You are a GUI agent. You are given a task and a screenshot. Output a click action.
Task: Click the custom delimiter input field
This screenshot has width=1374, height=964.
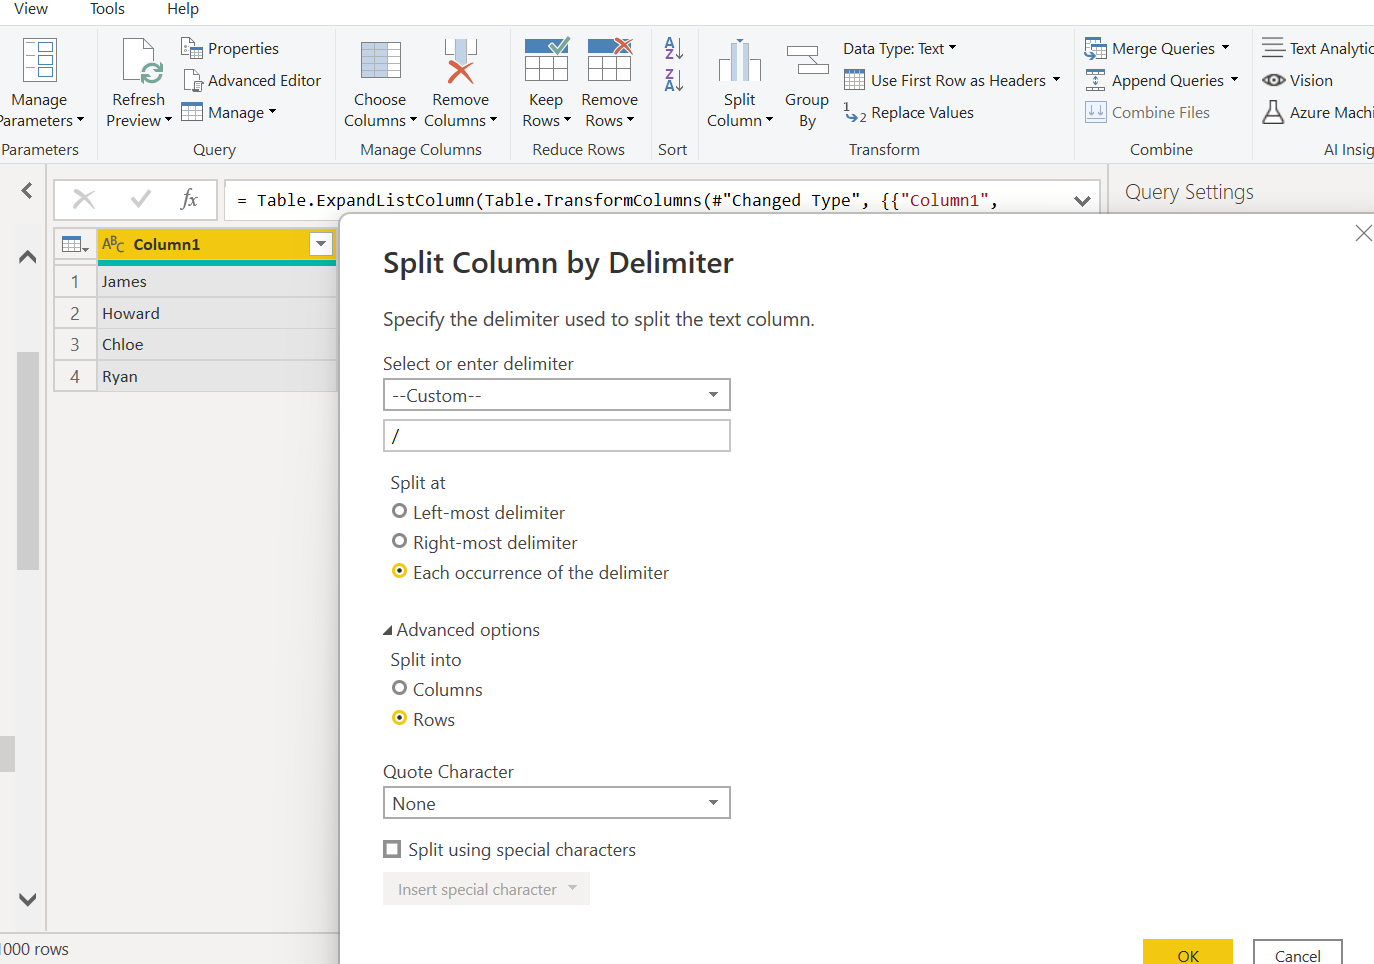557,436
